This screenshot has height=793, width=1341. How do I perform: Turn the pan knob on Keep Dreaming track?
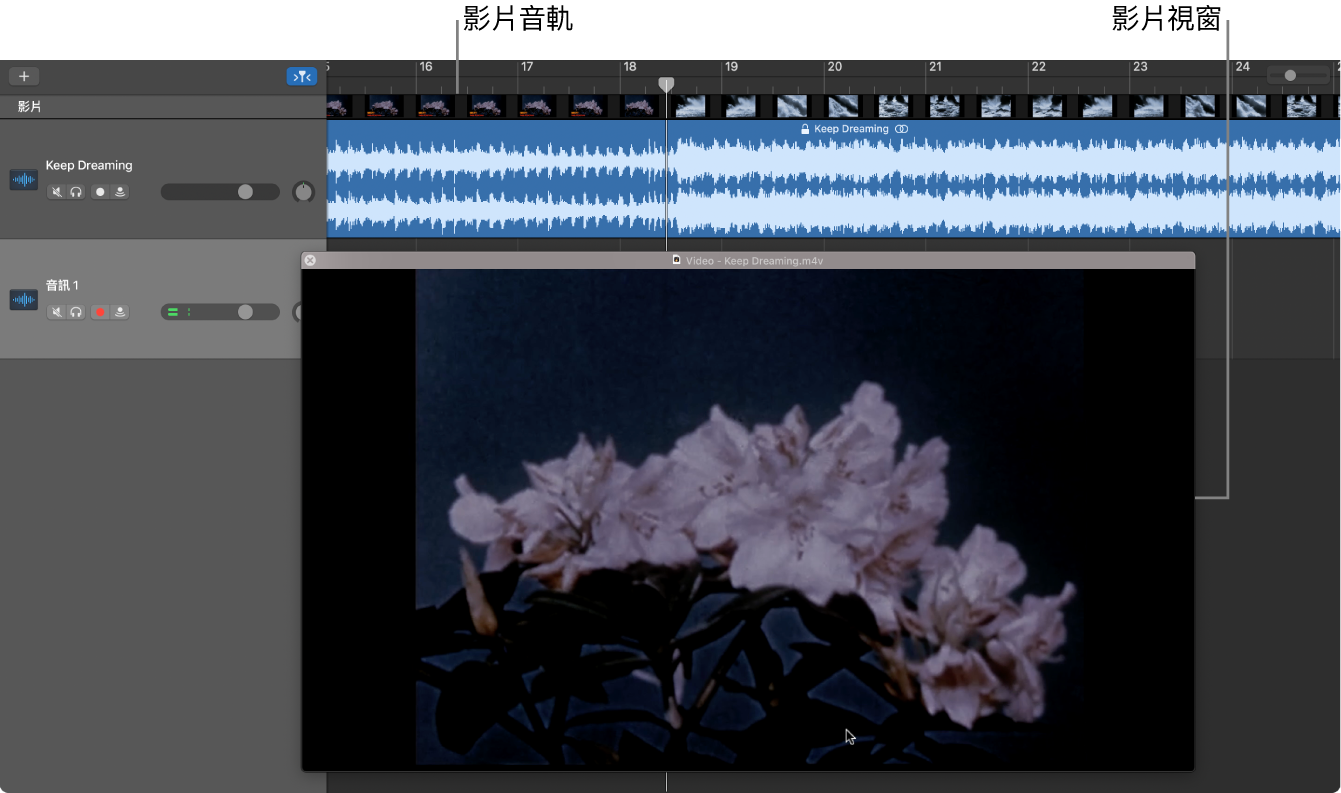click(303, 191)
